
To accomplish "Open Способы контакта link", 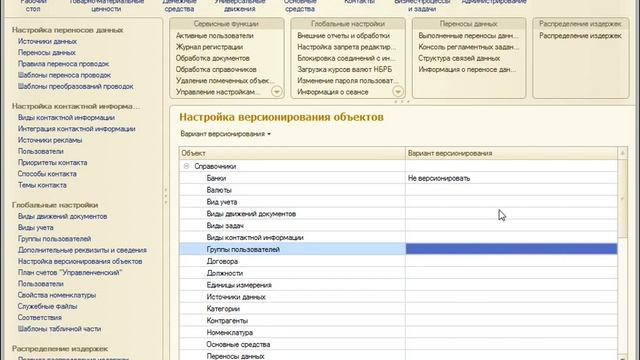I will (47, 174).
